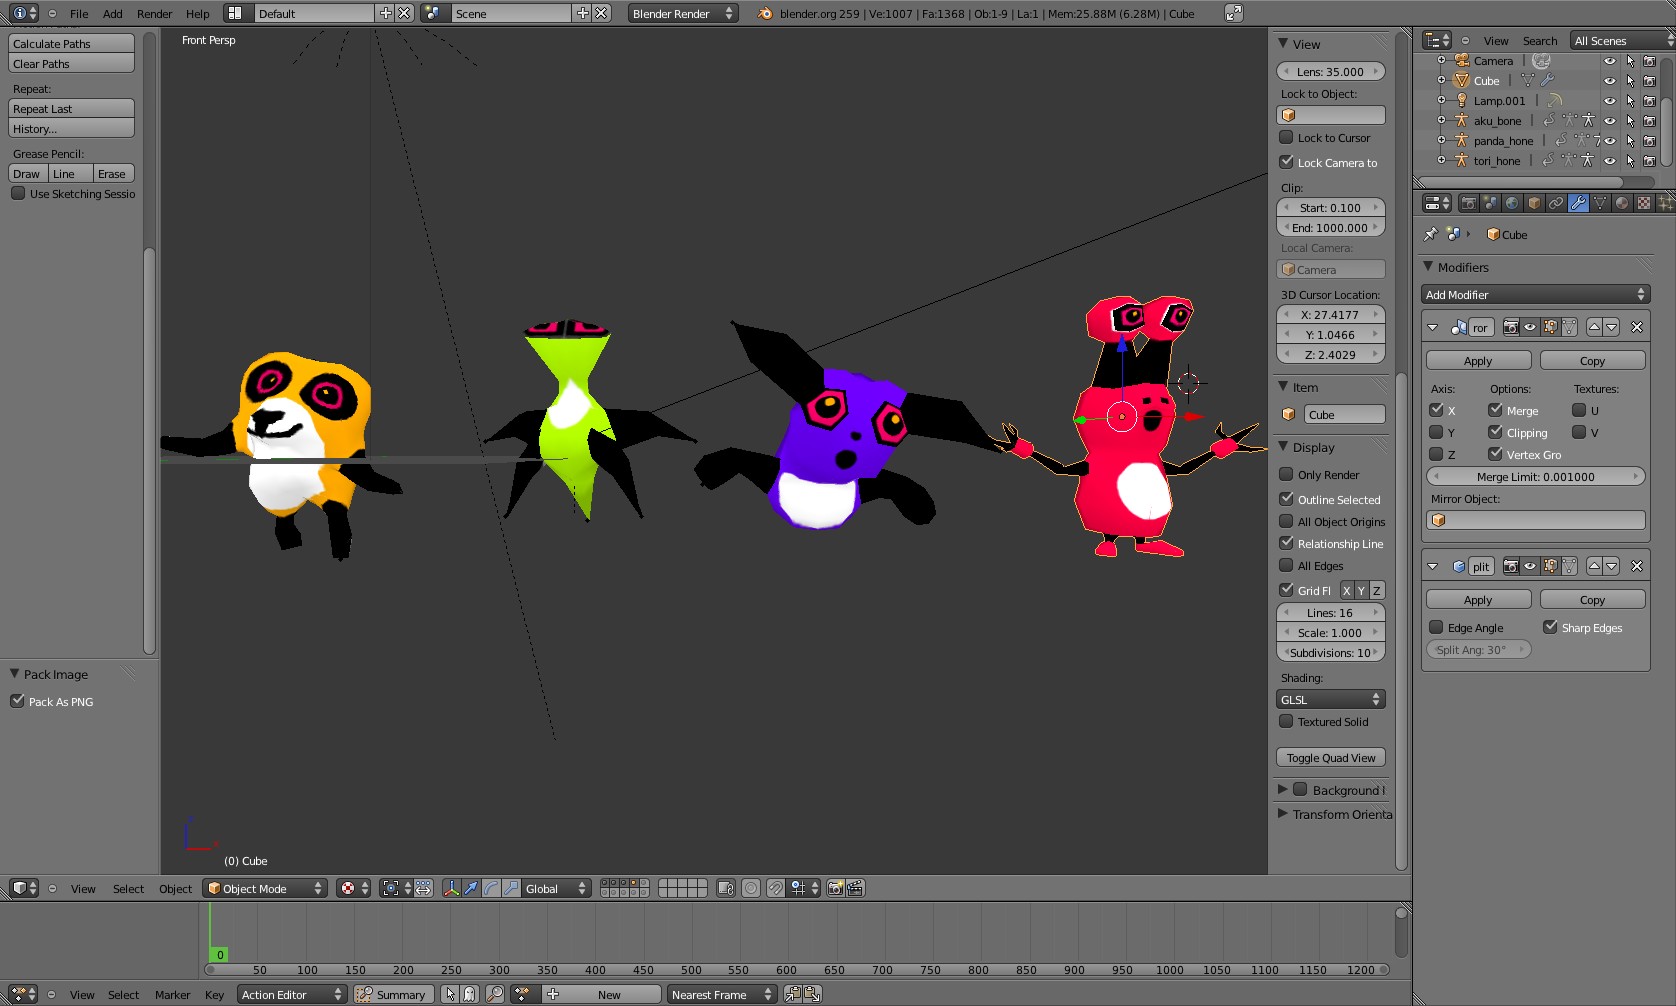Select the Object Data tab (triangle icon)
1676x1006 pixels.
point(1601,203)
